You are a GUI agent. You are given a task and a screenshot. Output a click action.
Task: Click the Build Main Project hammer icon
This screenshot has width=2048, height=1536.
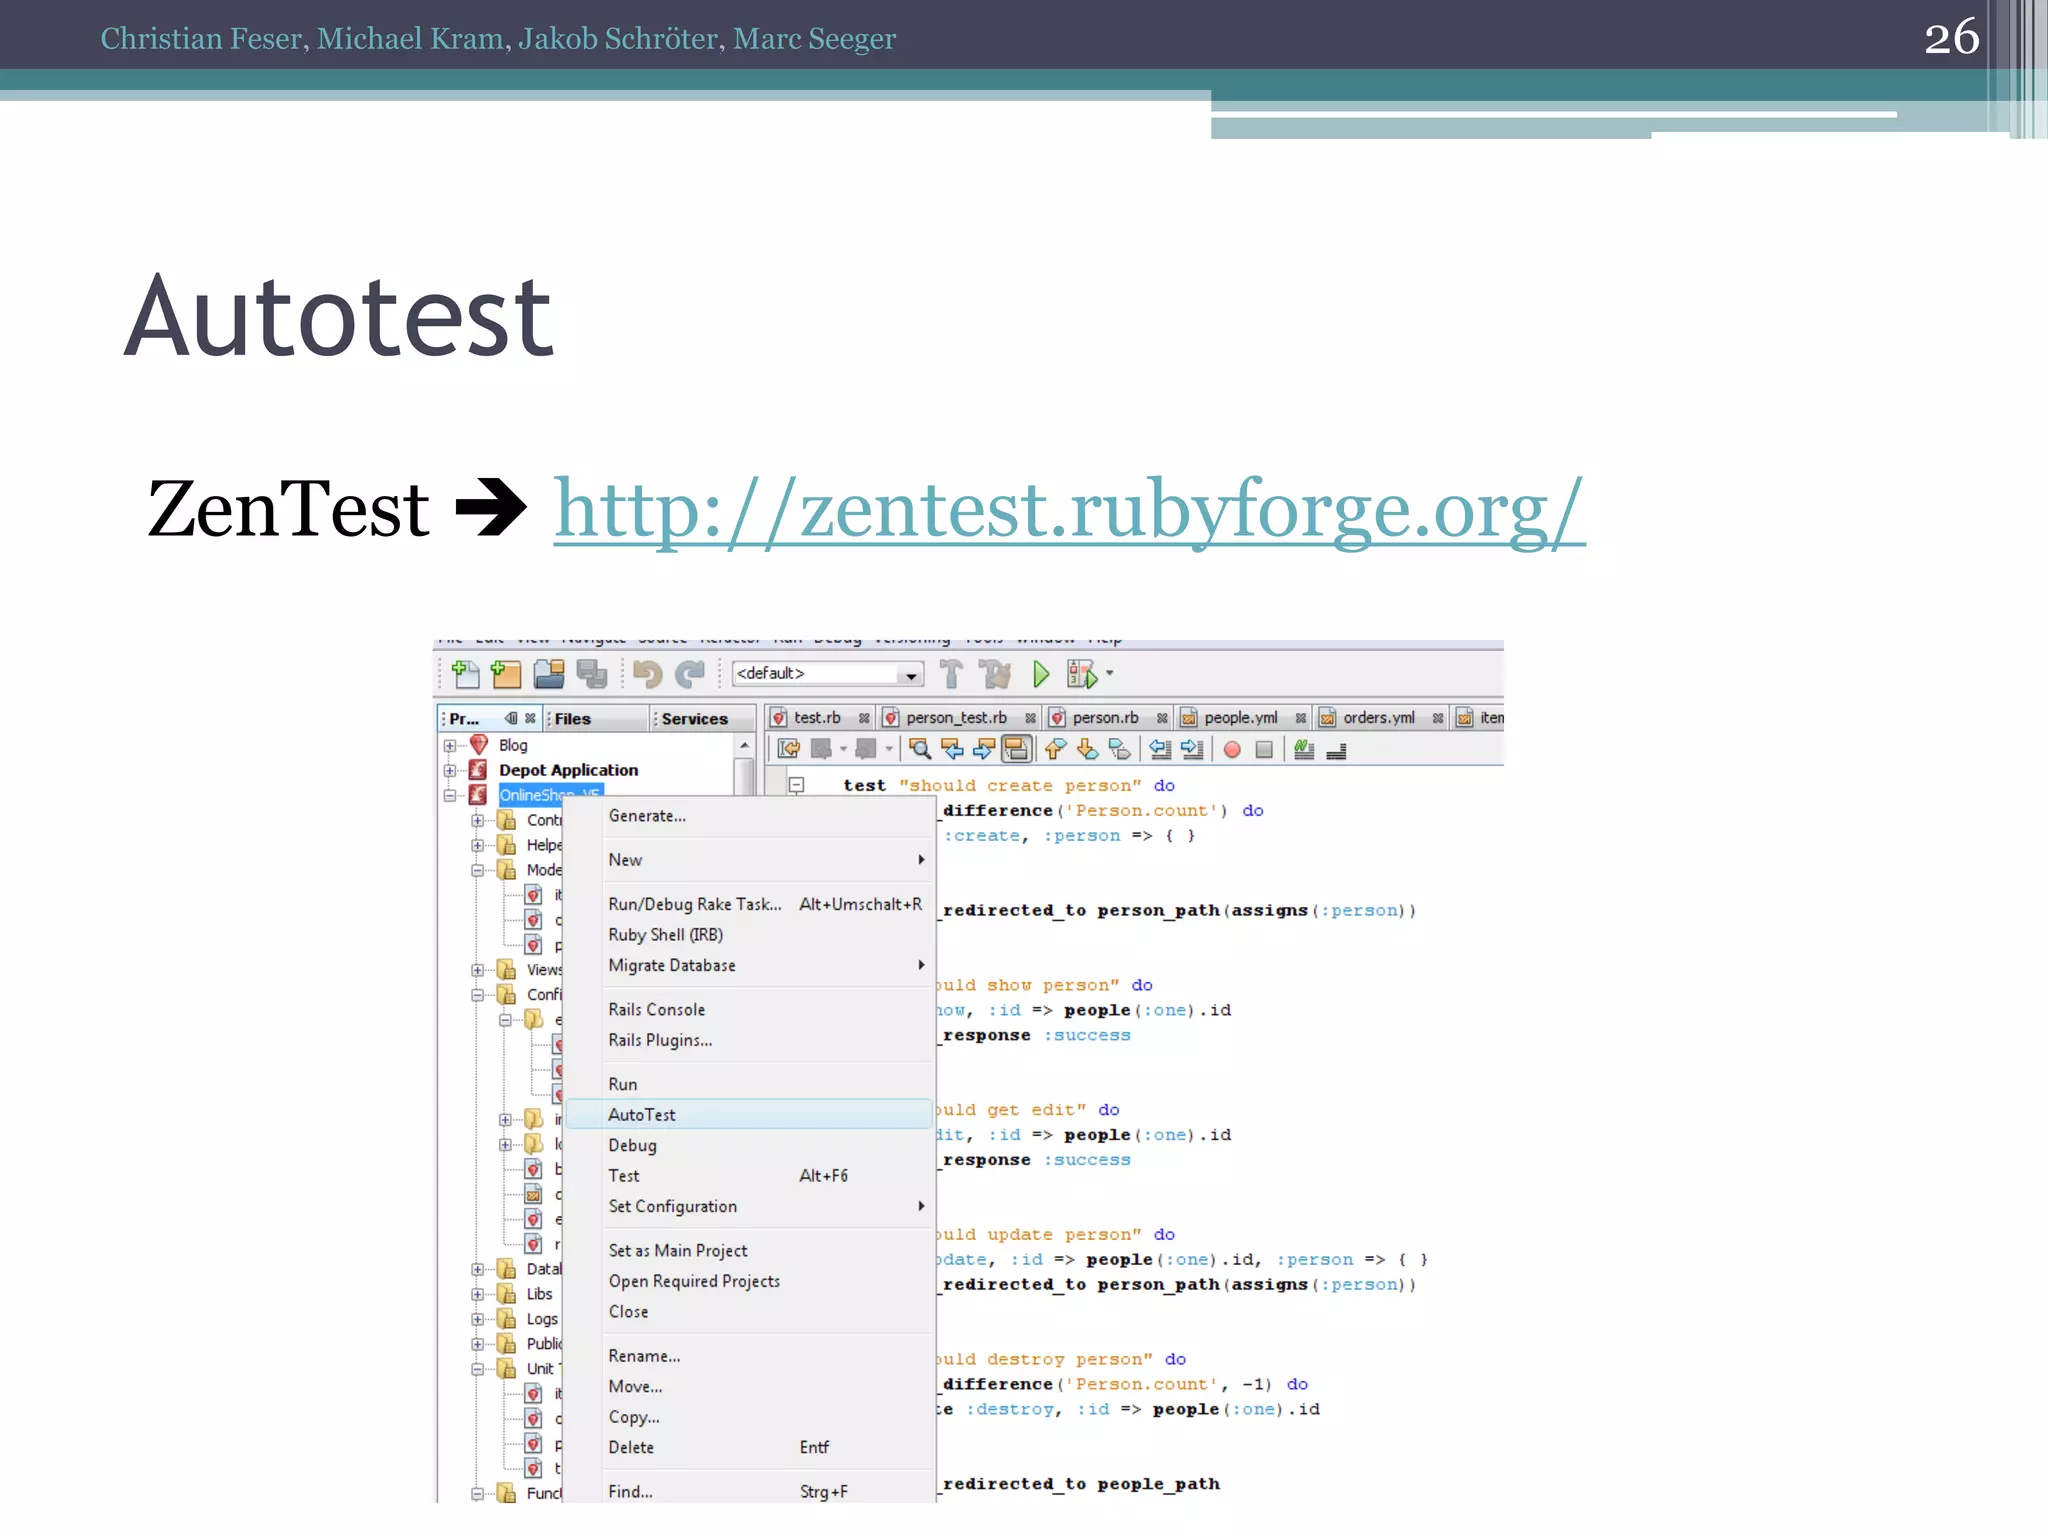coord(952,674)
